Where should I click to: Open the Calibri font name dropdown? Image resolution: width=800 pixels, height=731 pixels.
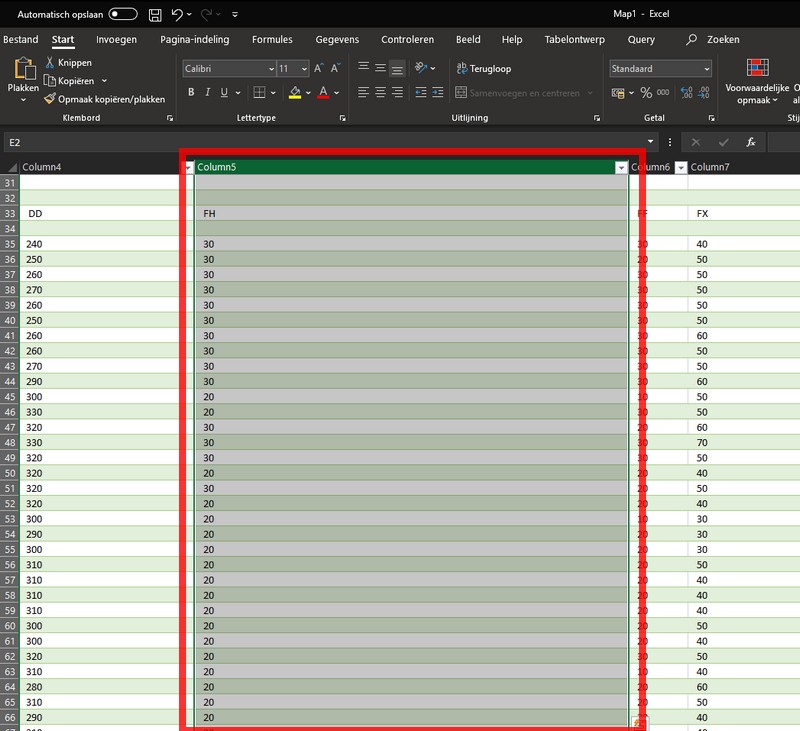[x=271, y=69]
